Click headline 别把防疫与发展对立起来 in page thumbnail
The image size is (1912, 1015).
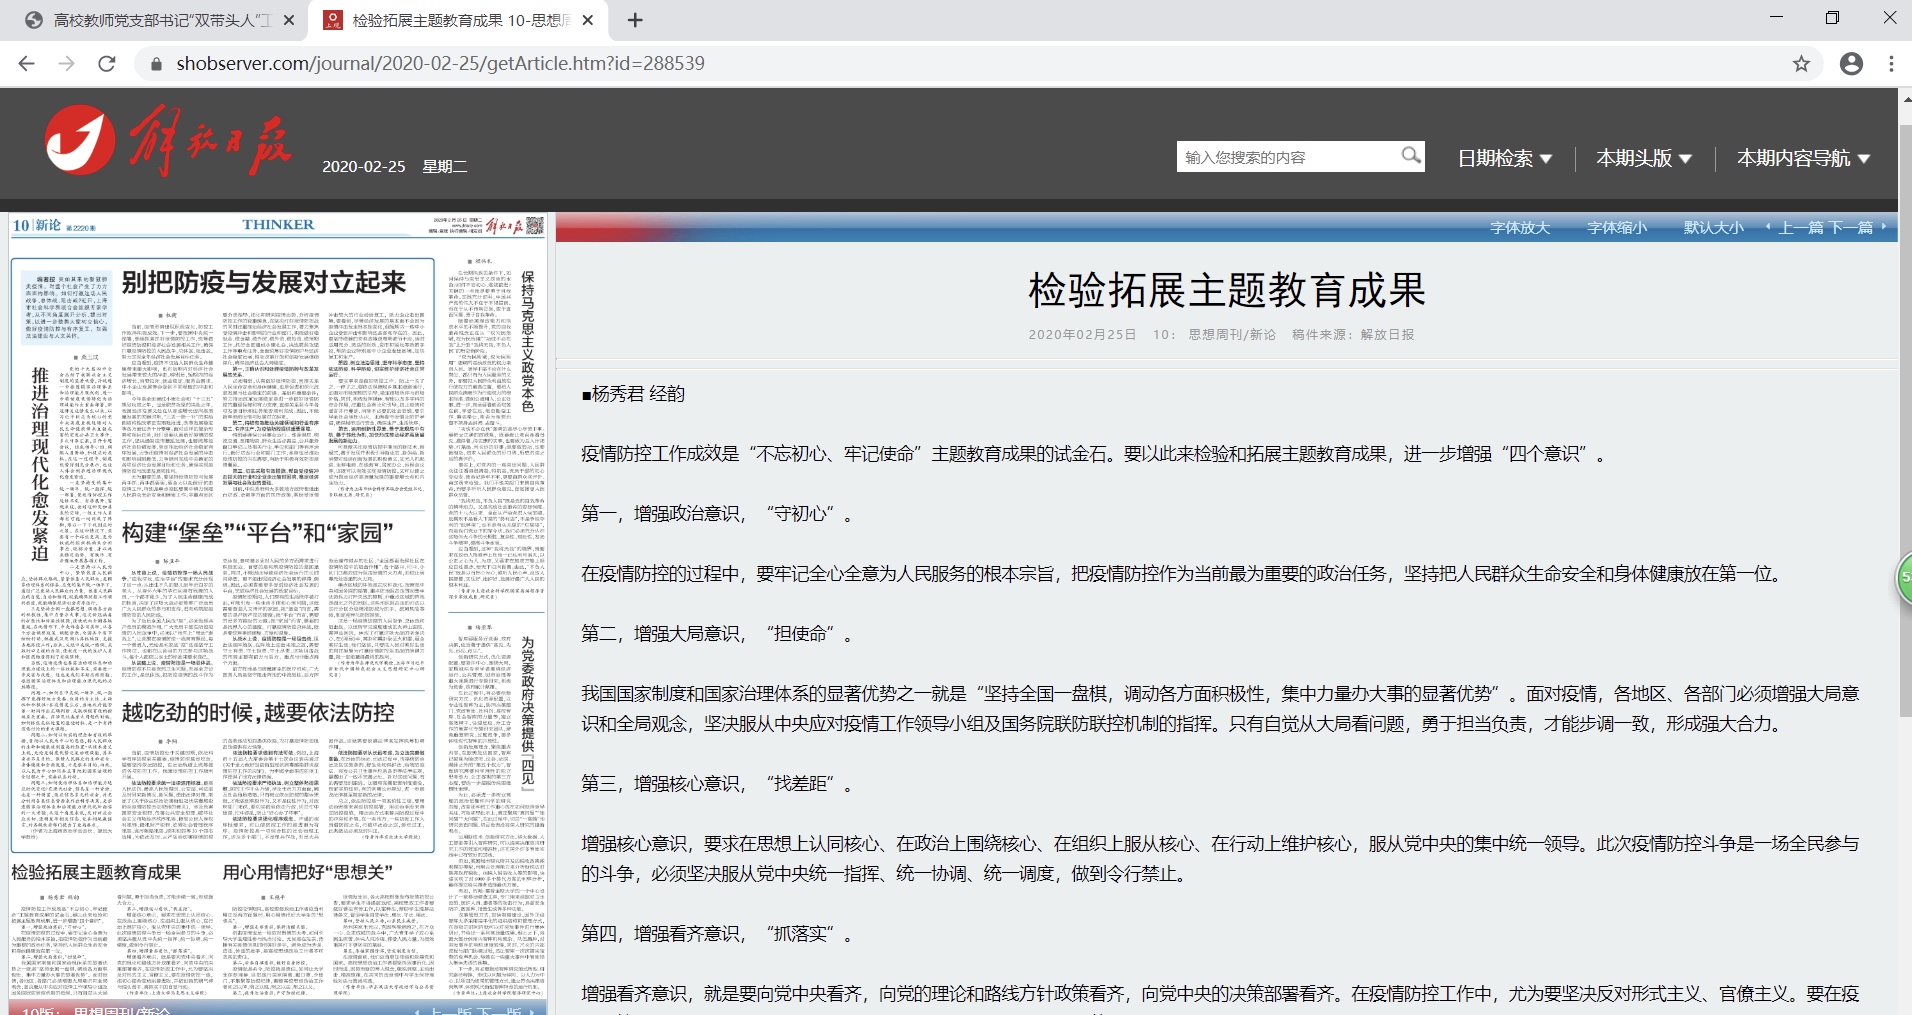point(264,283)
